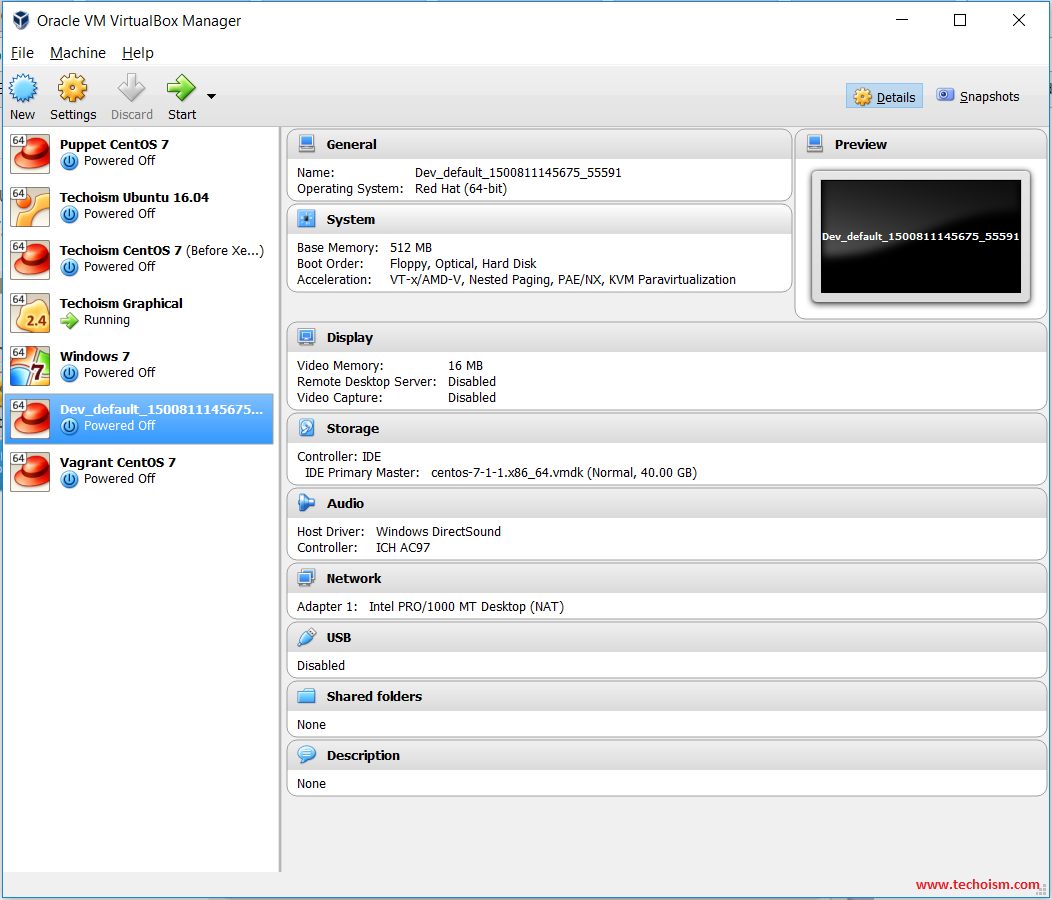Viewport: 1052px width, 900px height.
Task: Click the Preview panel heading
Action: tap(860, 144)
